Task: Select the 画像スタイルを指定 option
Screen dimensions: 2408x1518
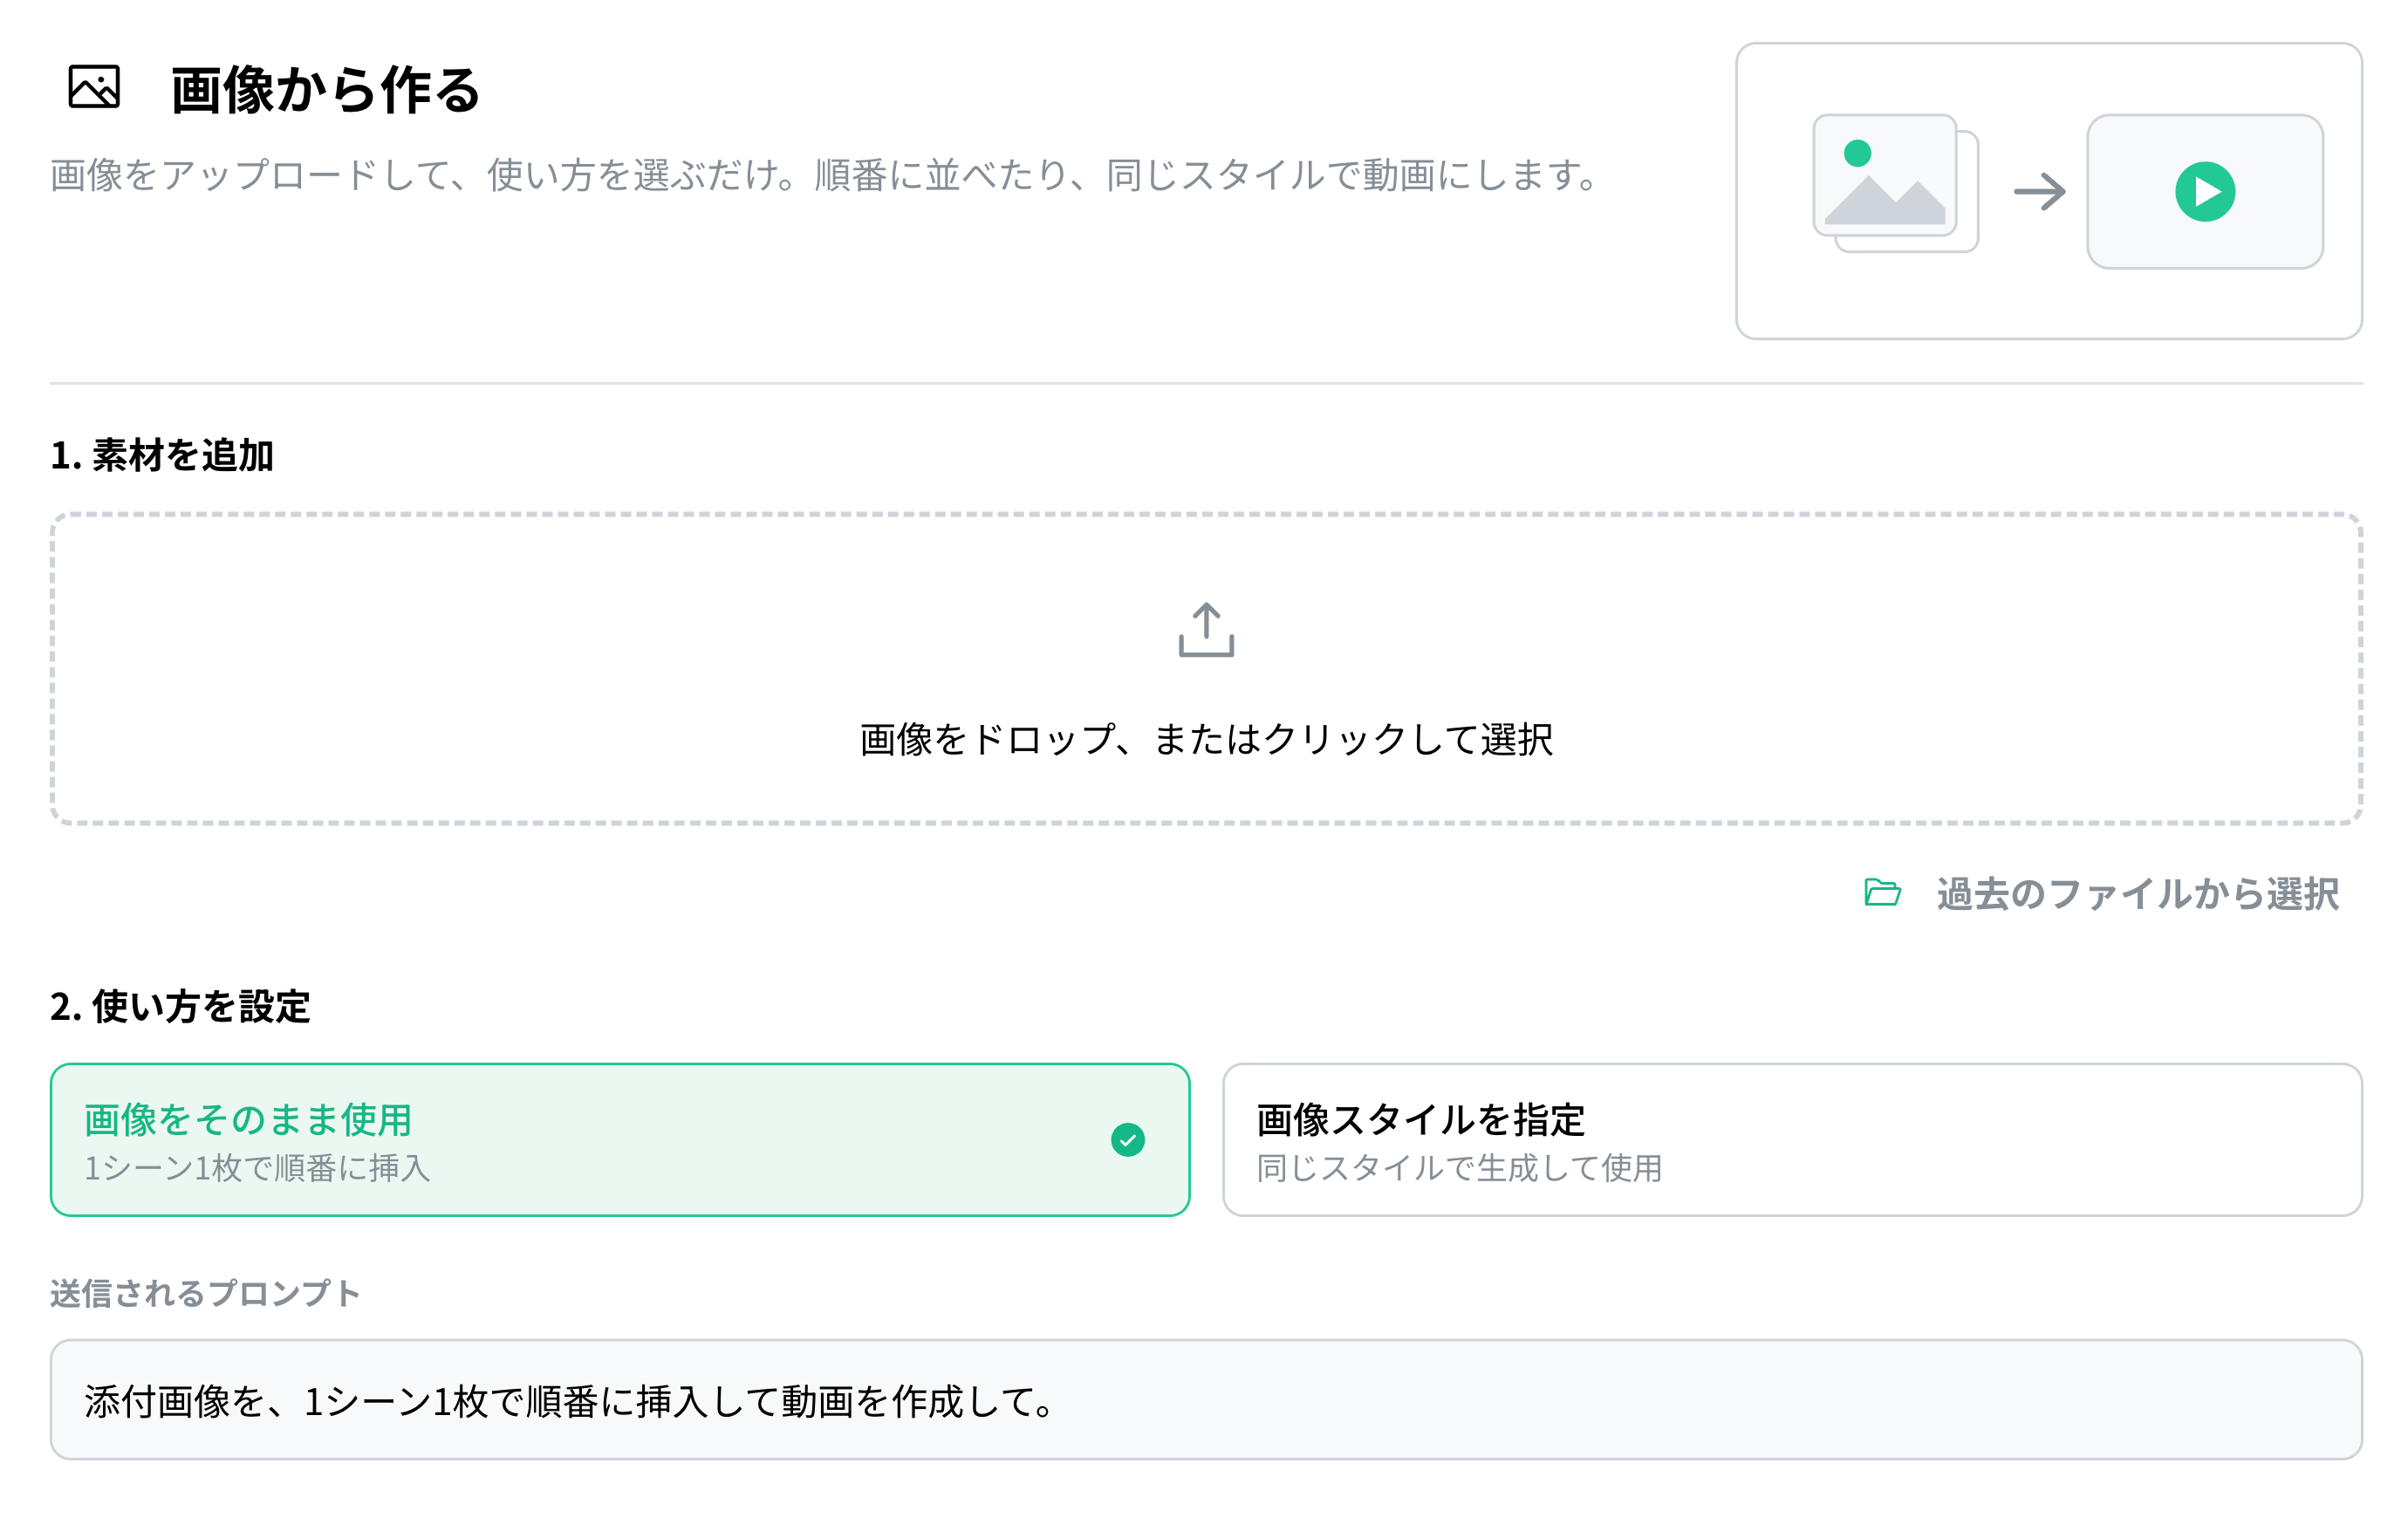Action: 1792,1139
